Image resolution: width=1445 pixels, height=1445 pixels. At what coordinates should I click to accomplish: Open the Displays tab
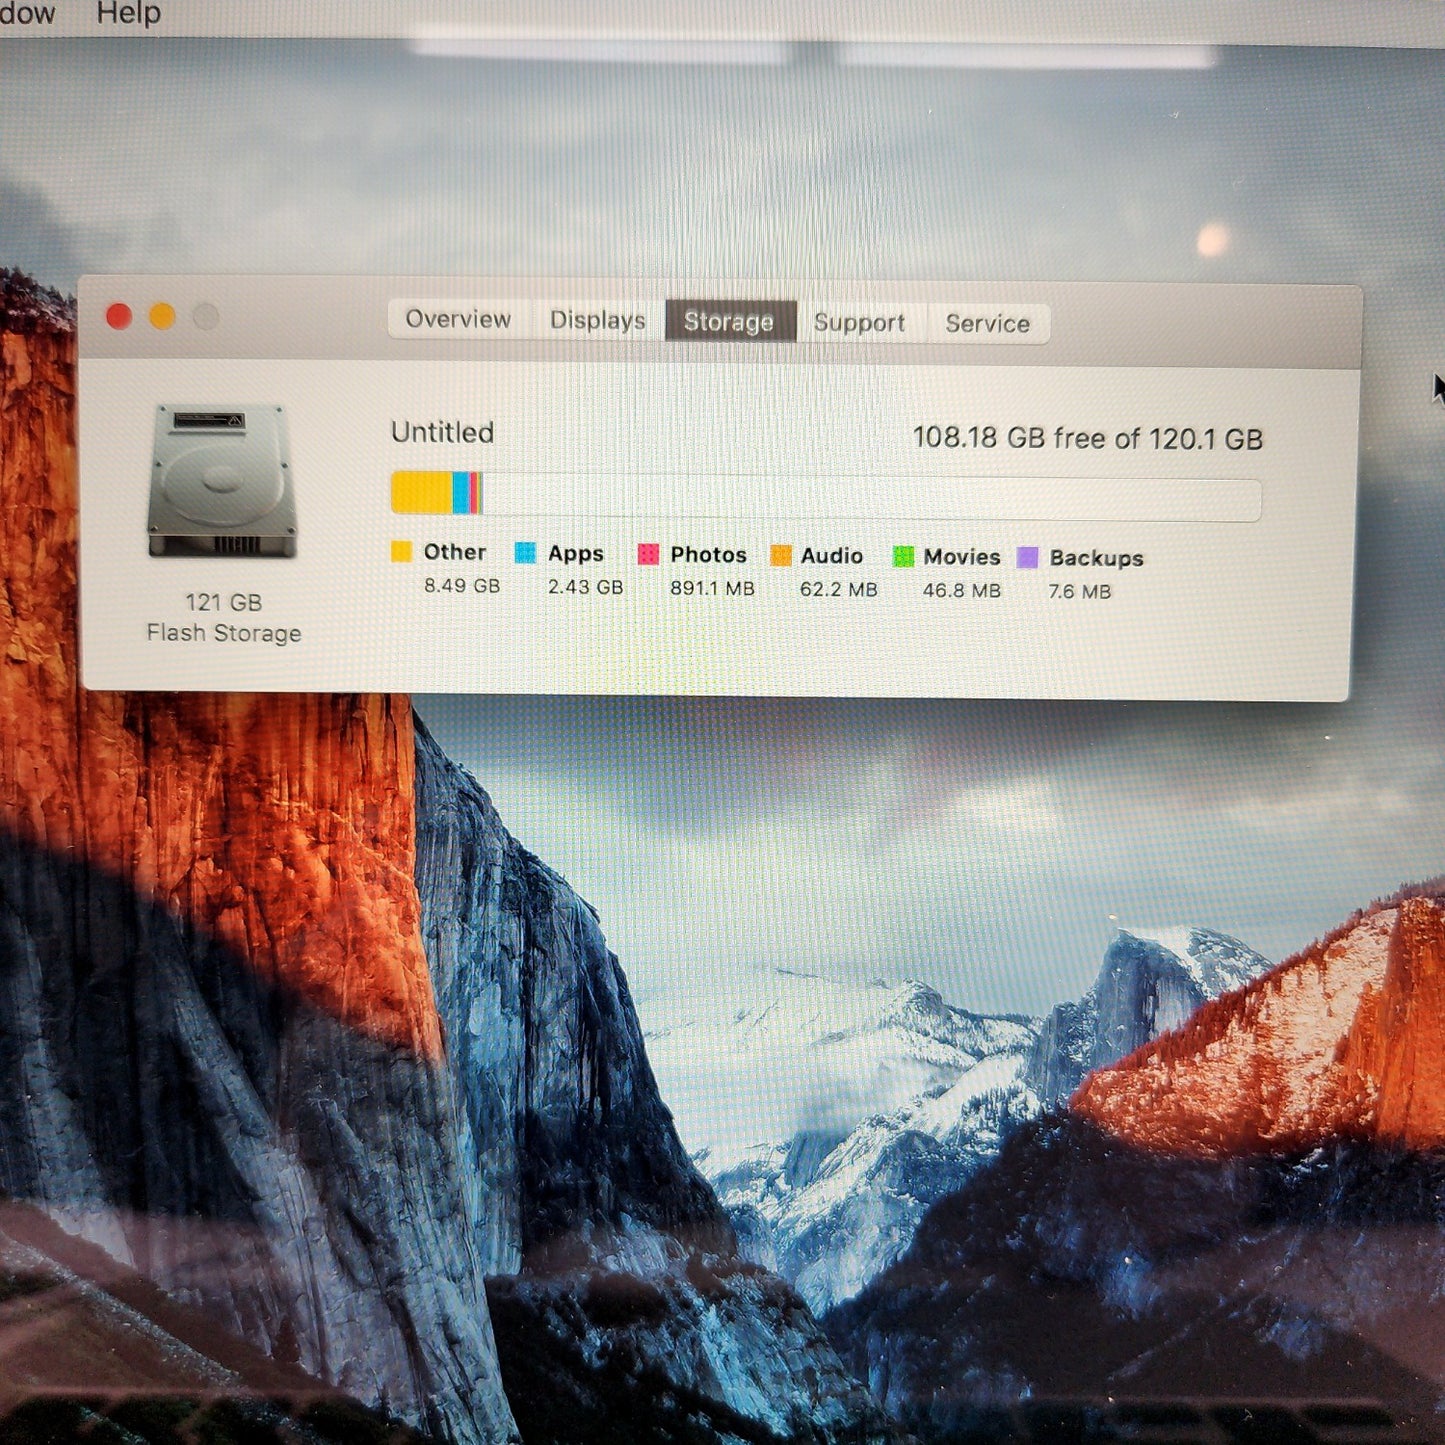(597, 321)
